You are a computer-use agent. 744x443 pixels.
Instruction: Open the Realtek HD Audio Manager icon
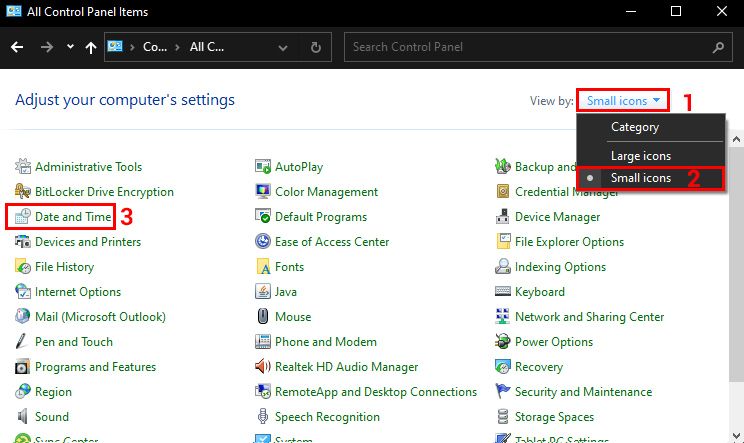click(262, 367)
